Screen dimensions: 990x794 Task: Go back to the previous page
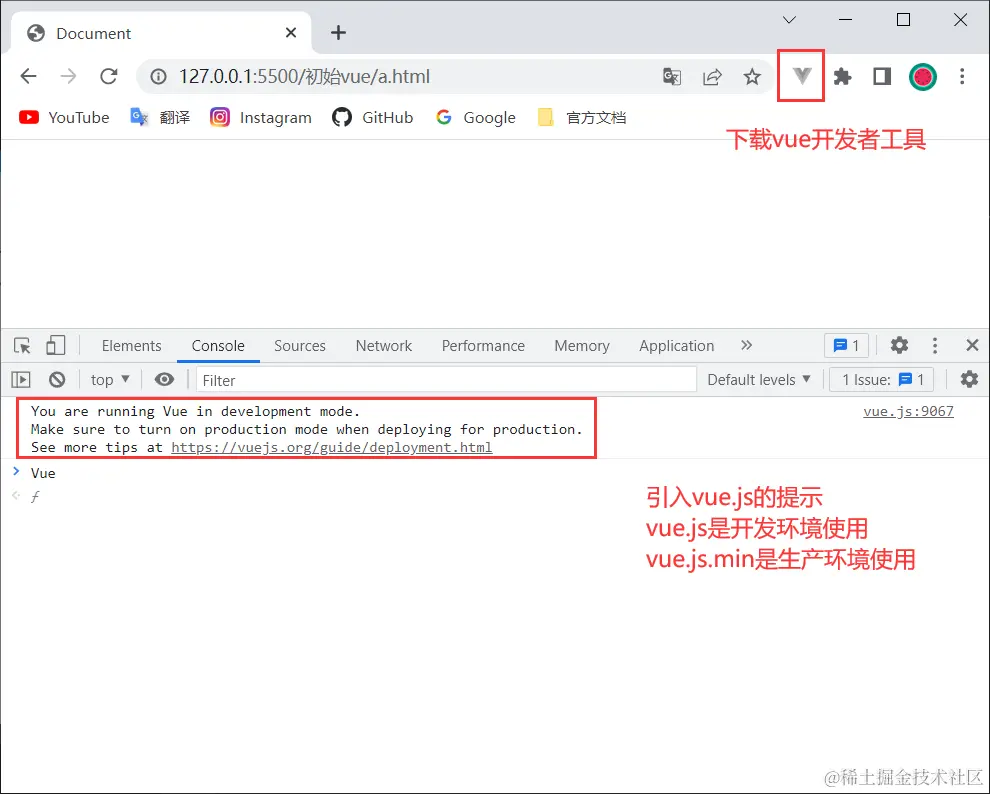(28, 76)
